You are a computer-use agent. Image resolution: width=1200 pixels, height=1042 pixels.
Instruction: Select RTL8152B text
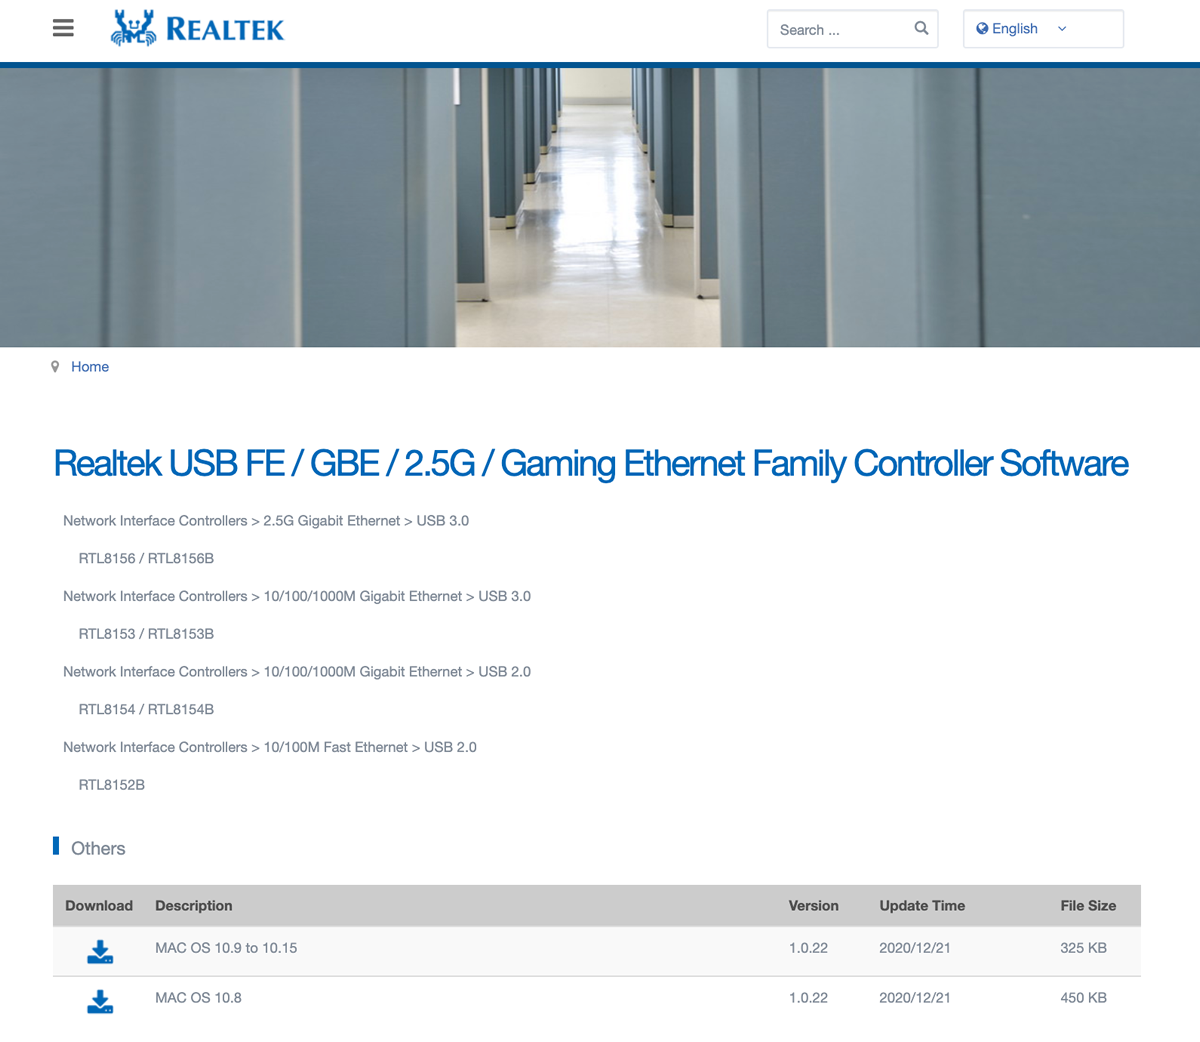(x=112, y=785)
